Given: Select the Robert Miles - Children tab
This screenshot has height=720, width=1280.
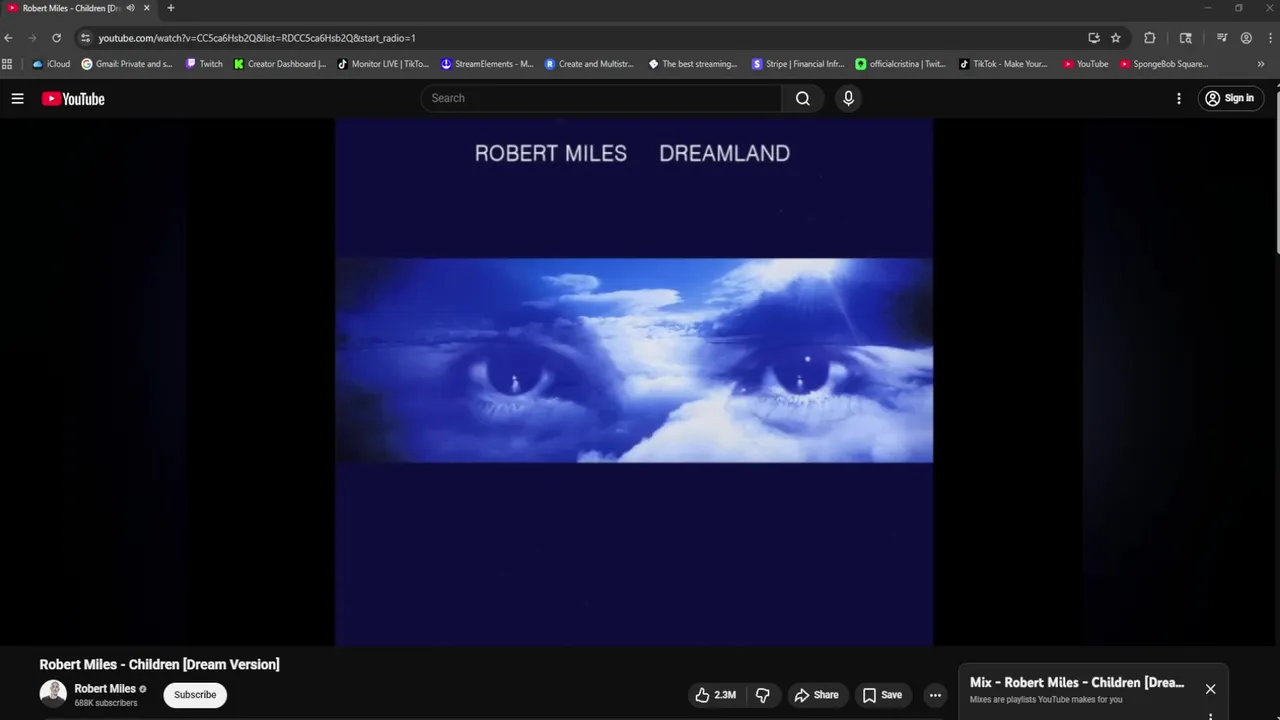Looking at the screenshot, I should click(x=71, y=8).
